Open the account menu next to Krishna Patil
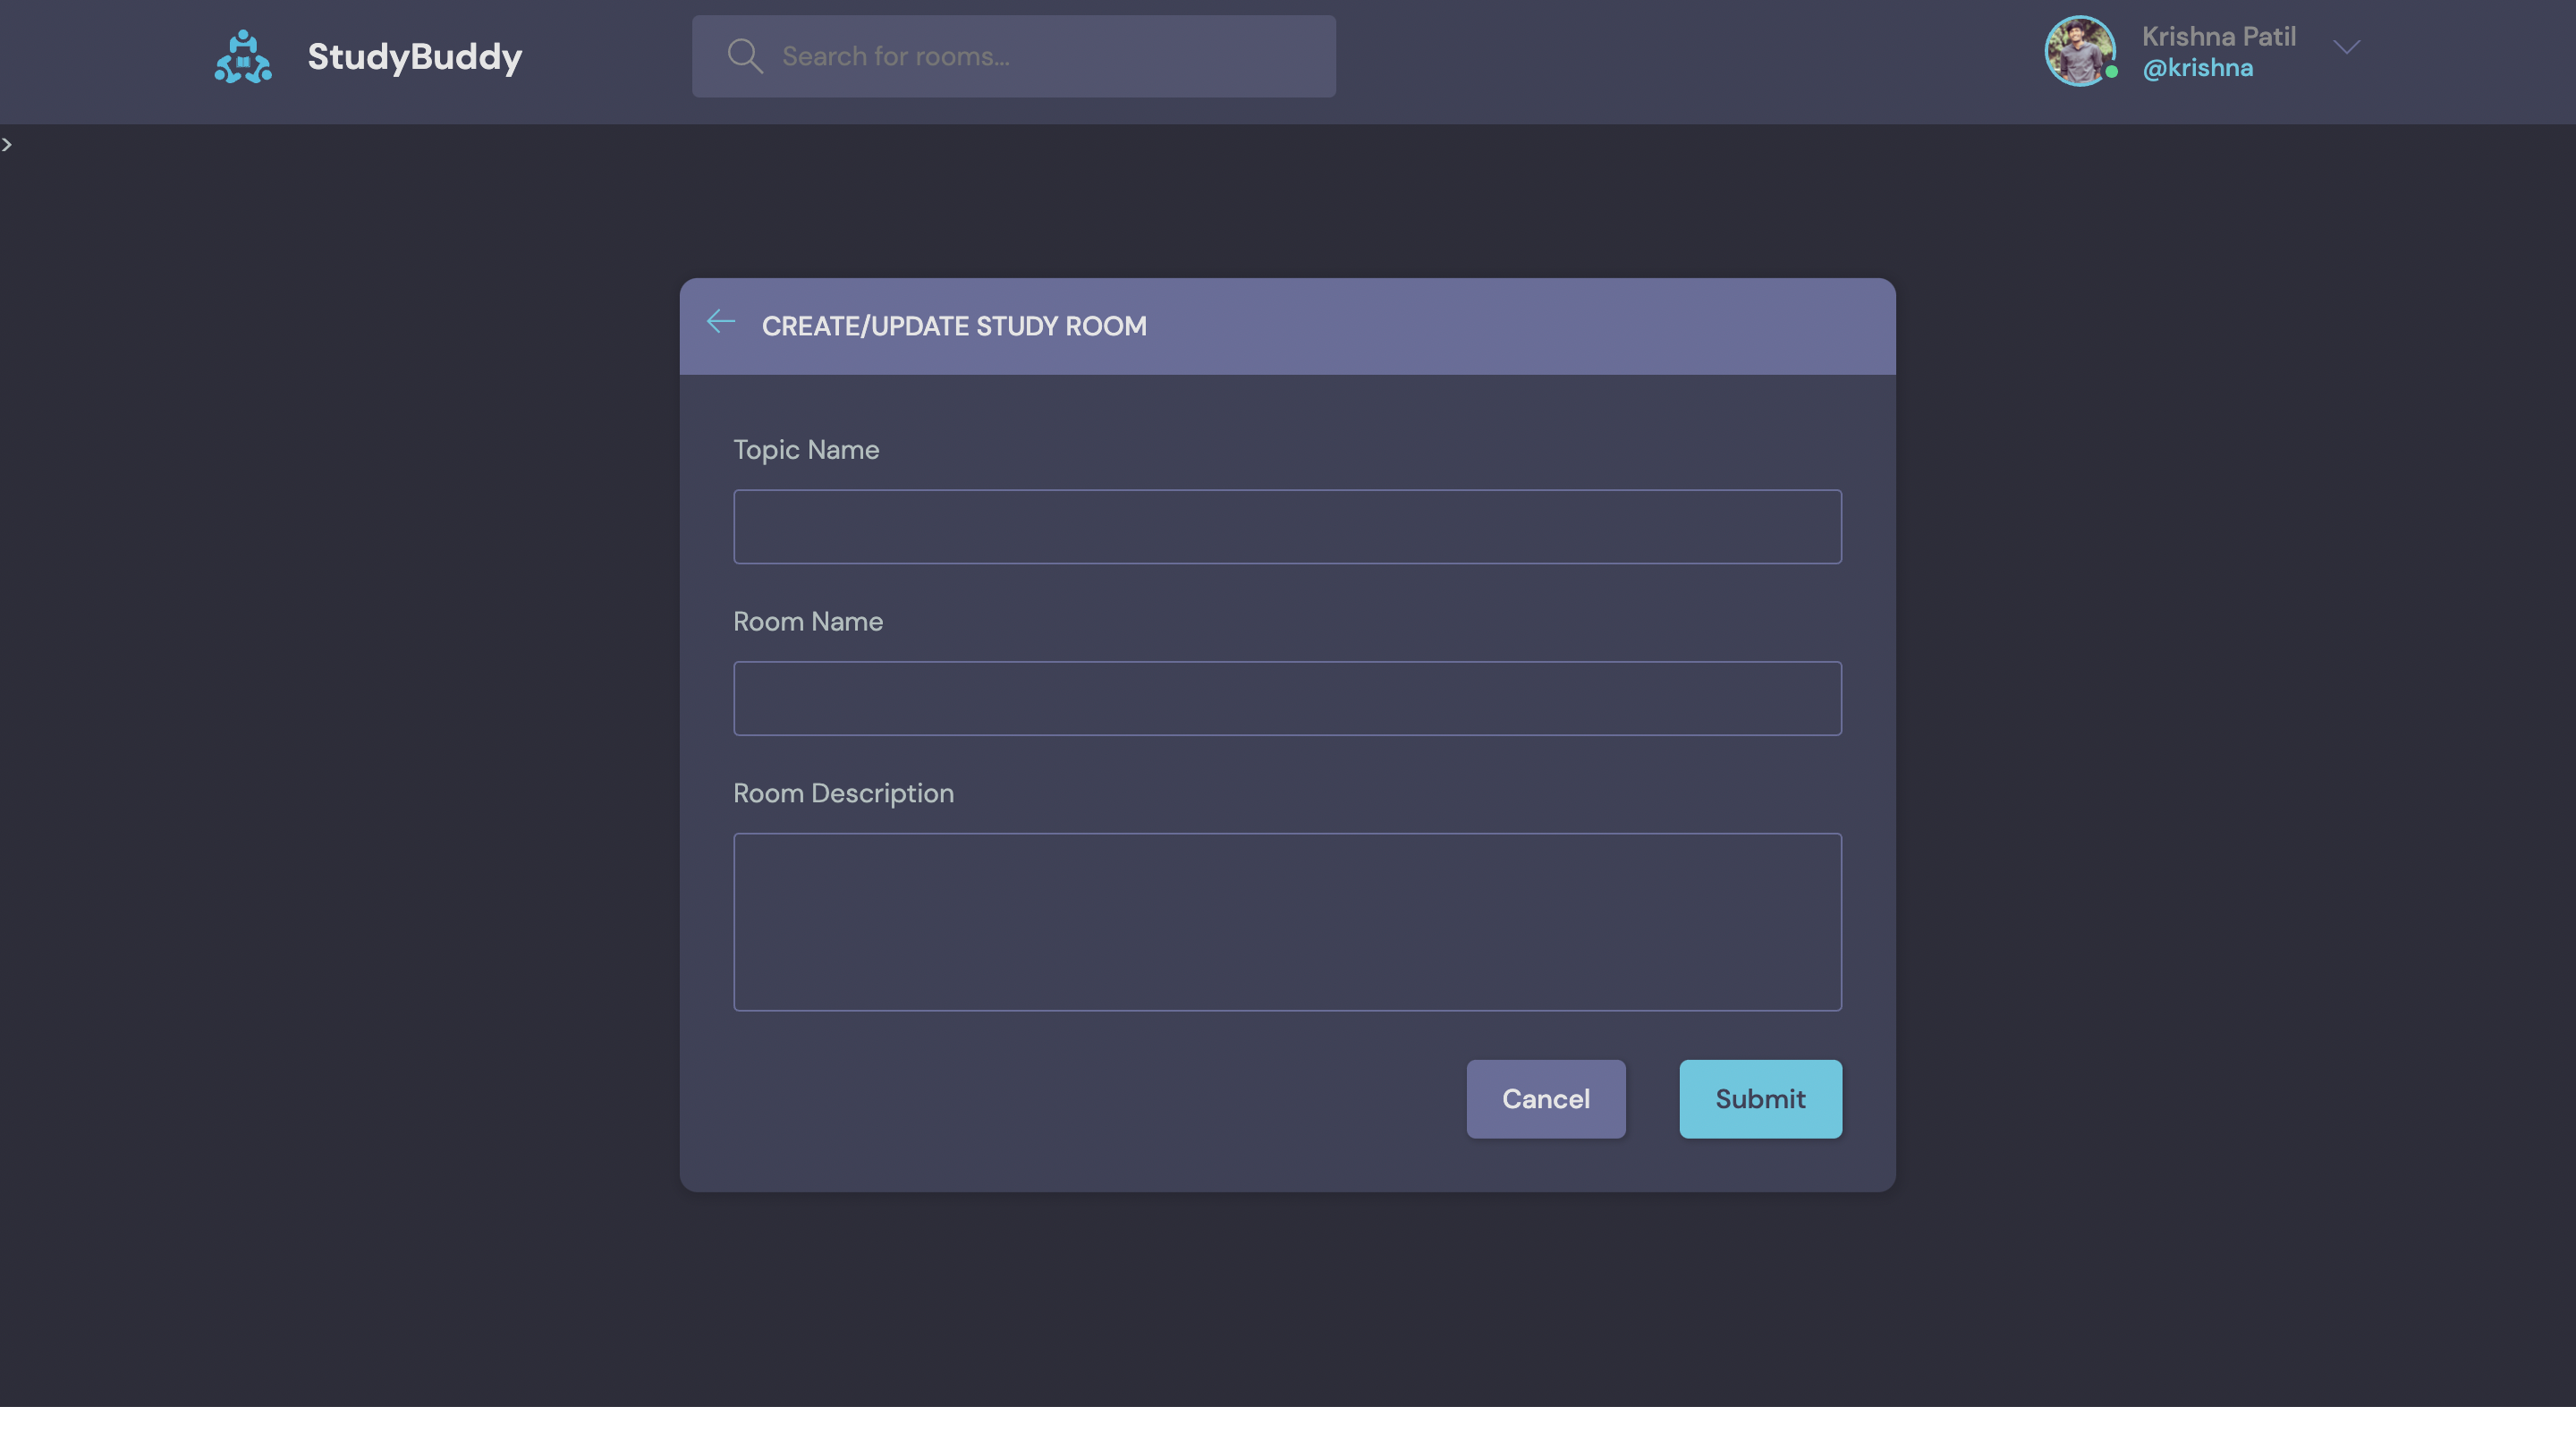2576x1449 pixels. pos(2347,47)
